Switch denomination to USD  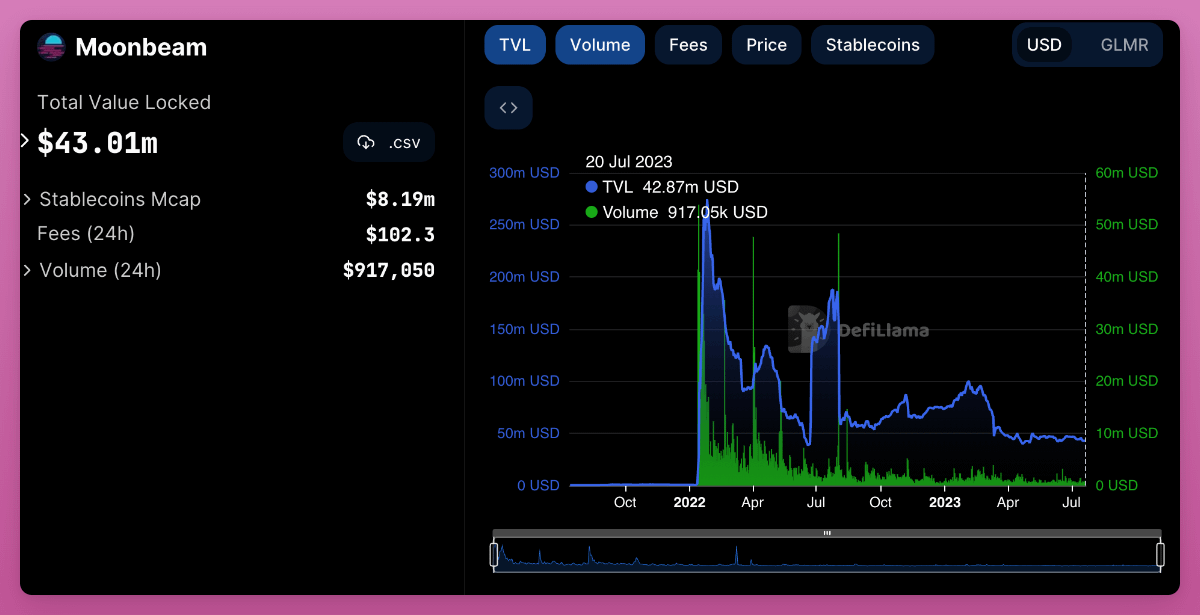coord(1044,45)
